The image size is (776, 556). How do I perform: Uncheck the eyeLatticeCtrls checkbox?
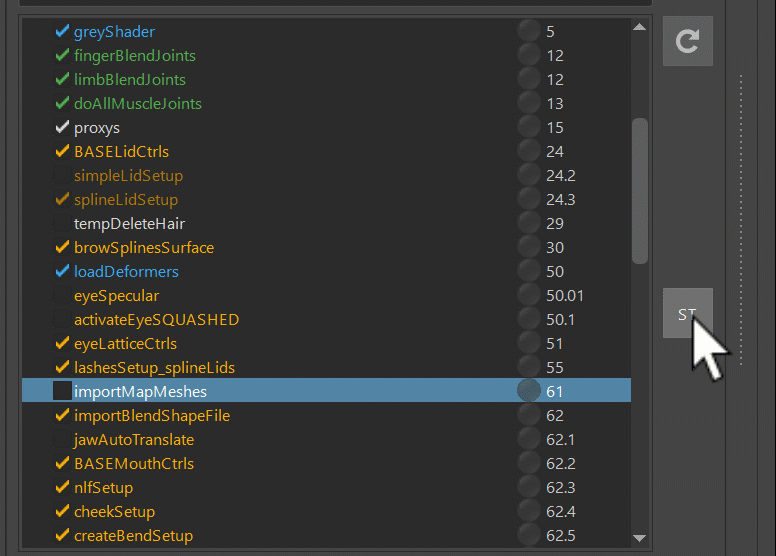pyautogui.click(x=62, y=344)
